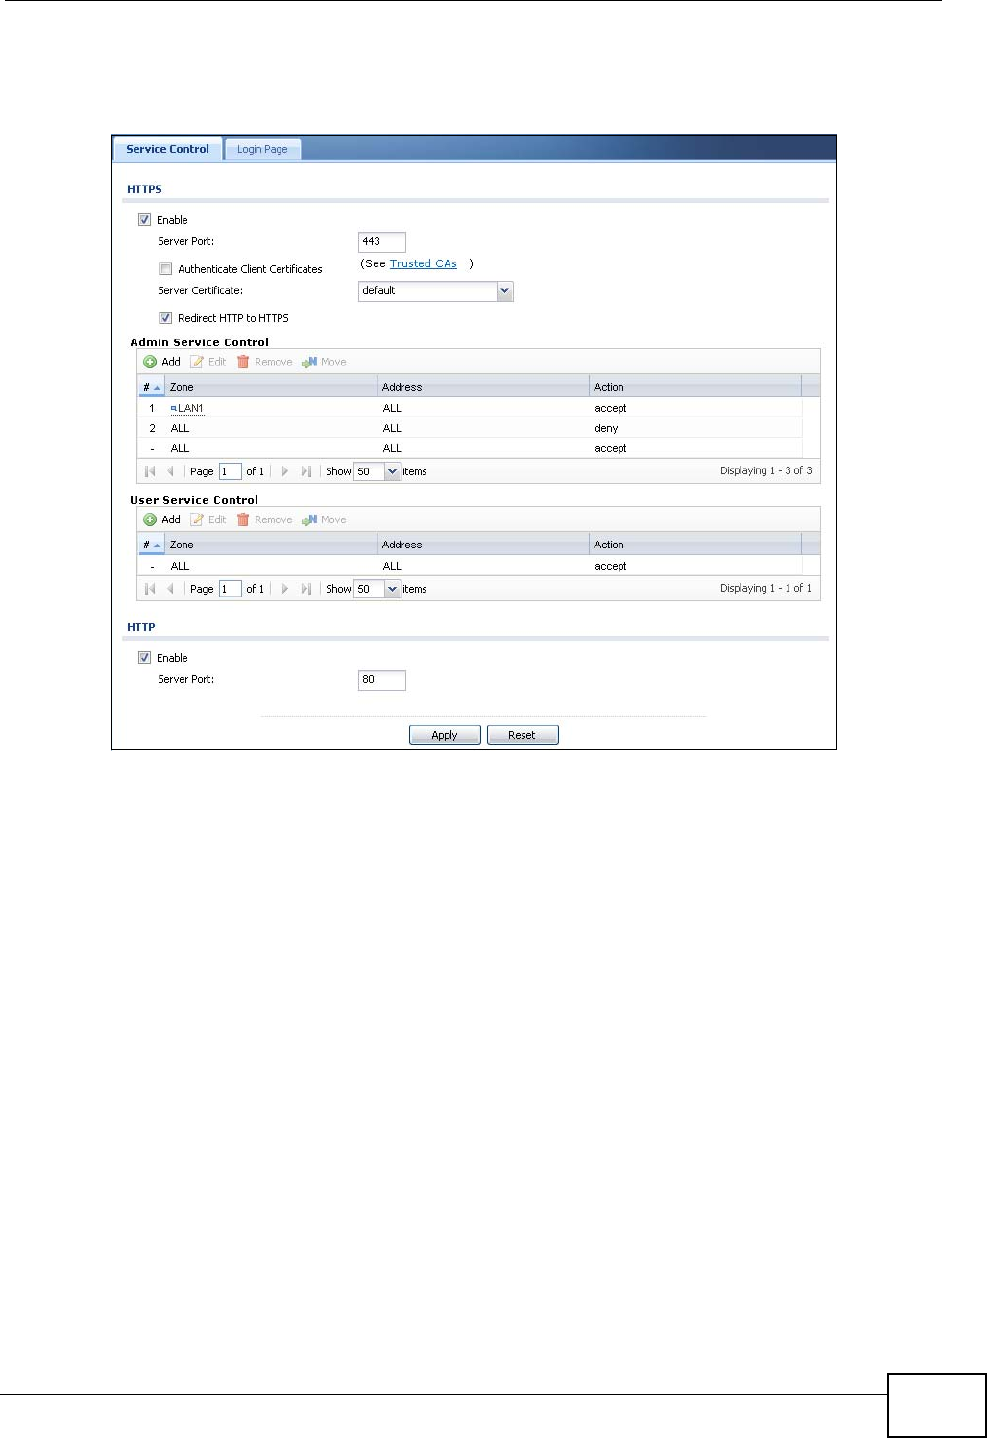This screenshot has width=987, height=1438.
Task: Select the LAN1 zone row
Action: 470,408
